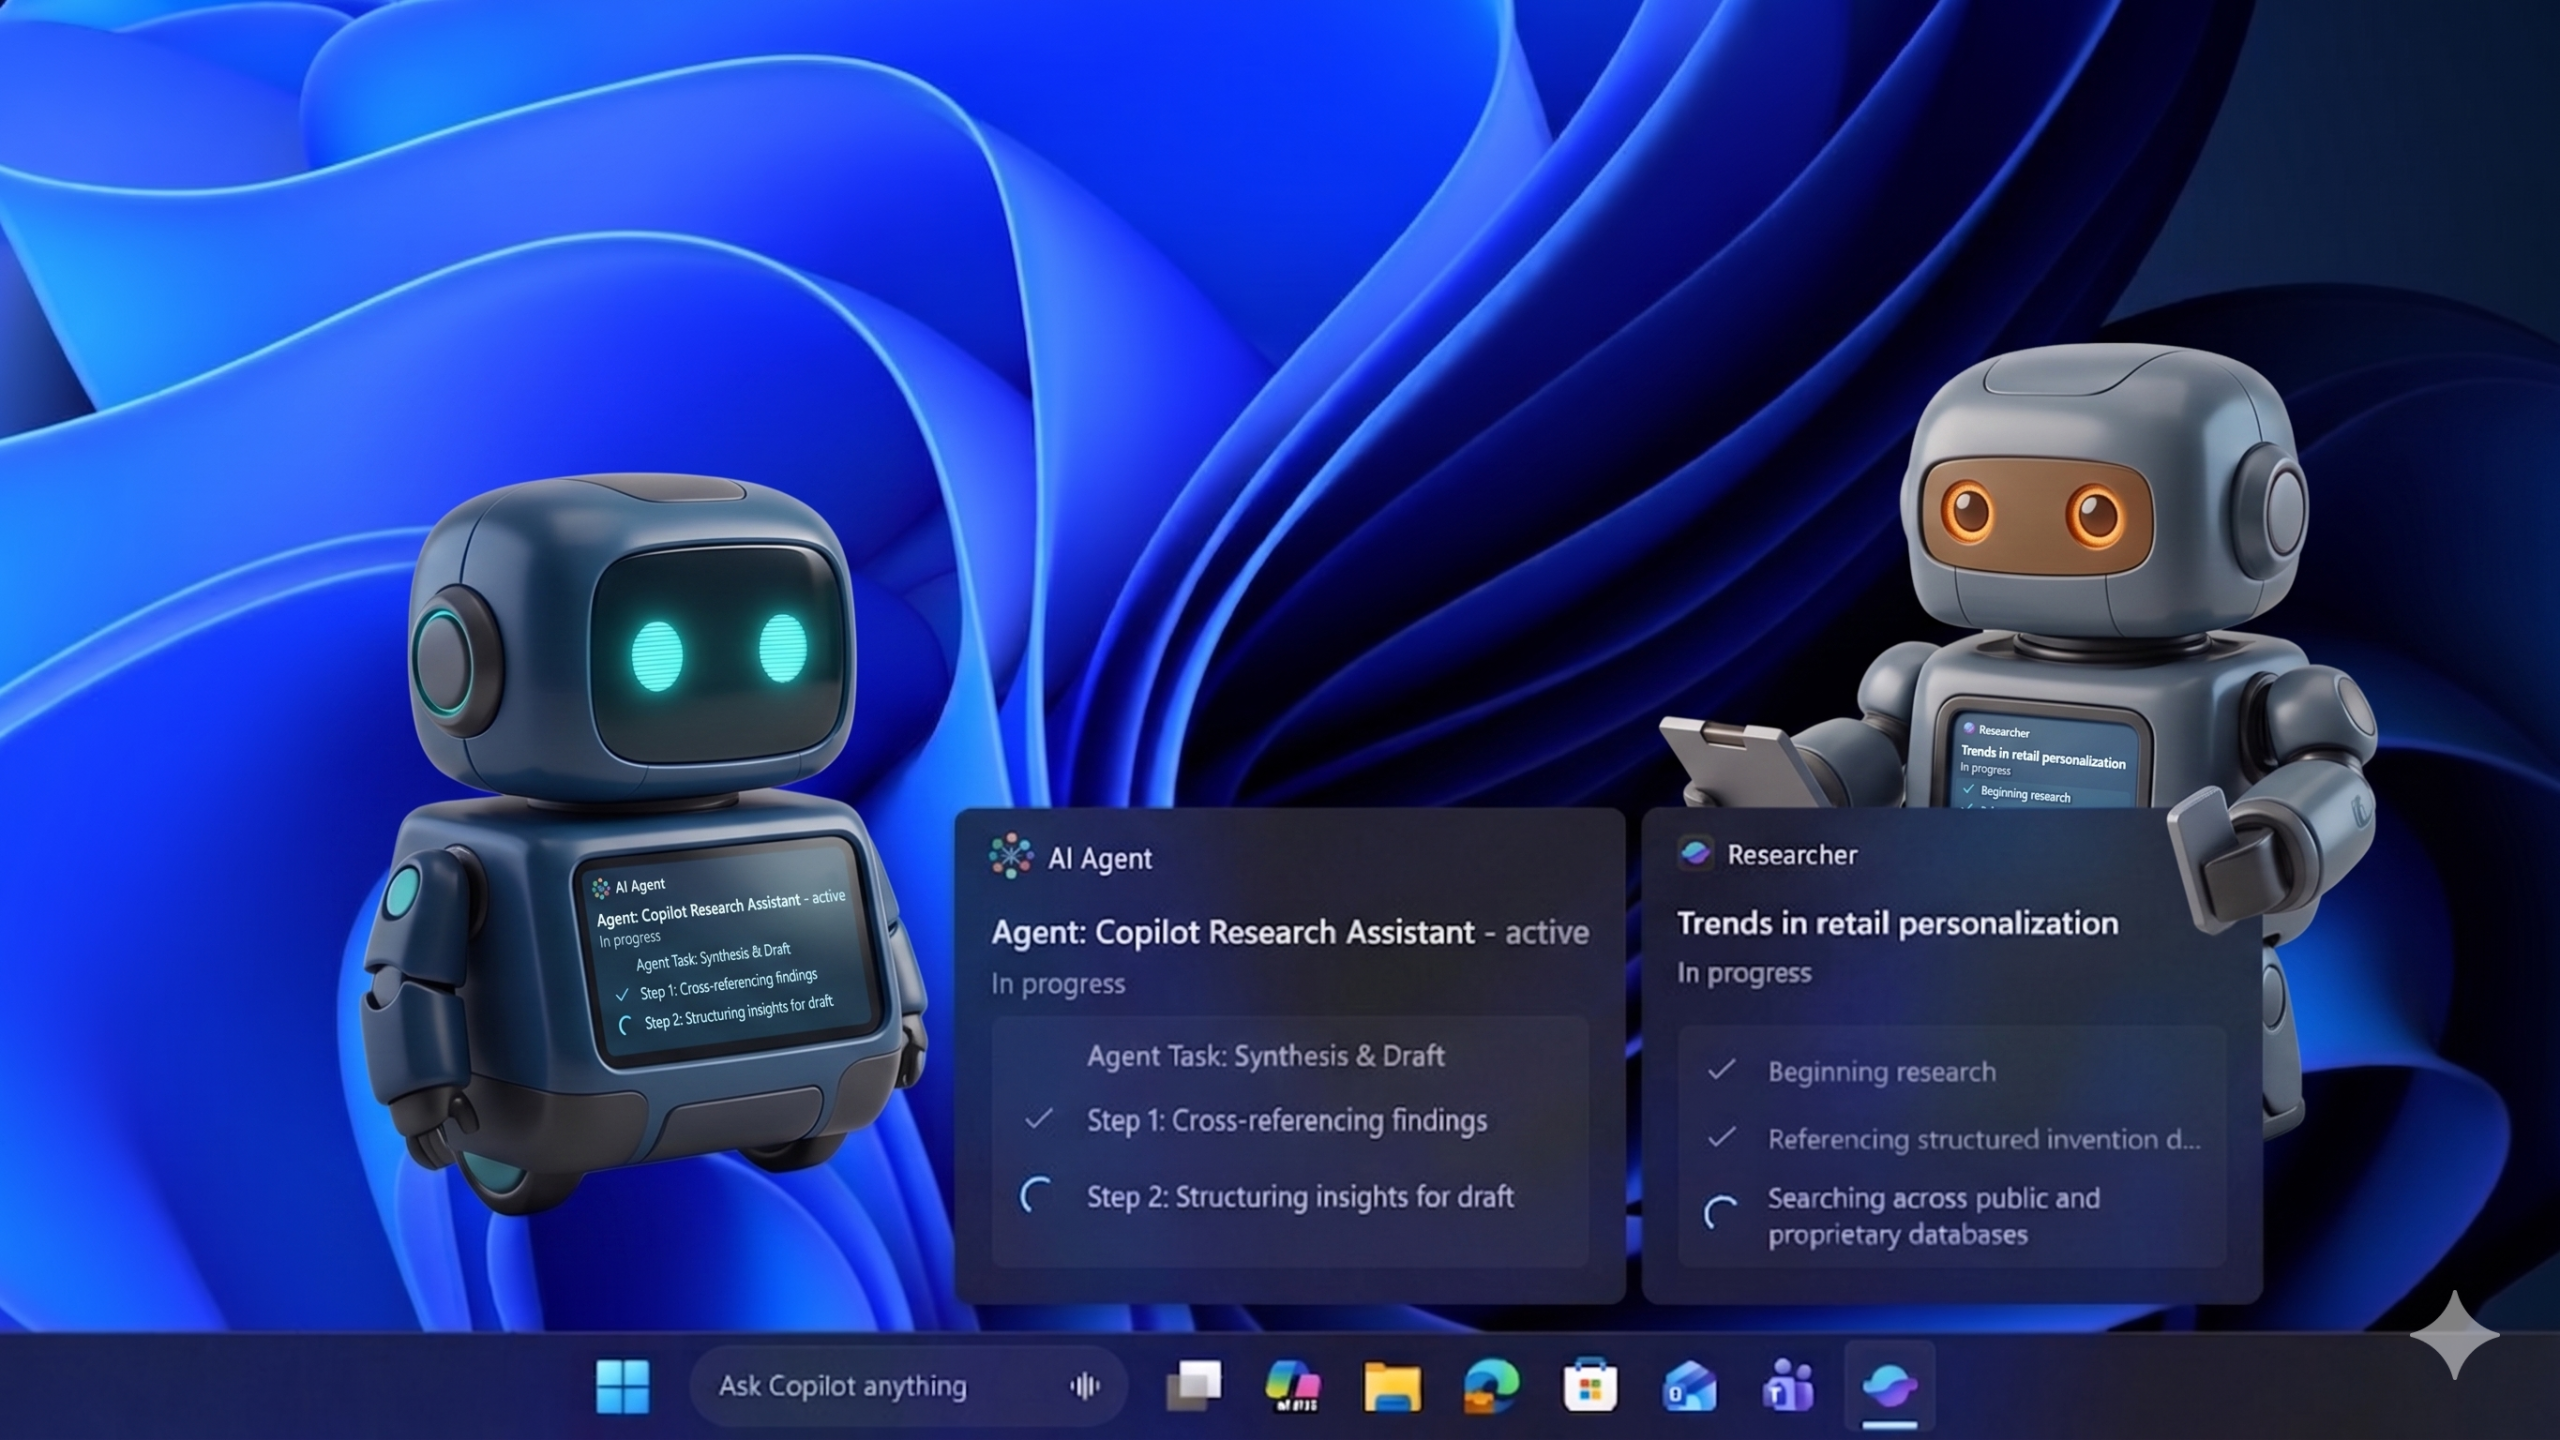The width and height of the screenshot is (2560, 1440).
Task: Click checkmark beside Referencing structured invention
Action: (x=1721, y=1137)
